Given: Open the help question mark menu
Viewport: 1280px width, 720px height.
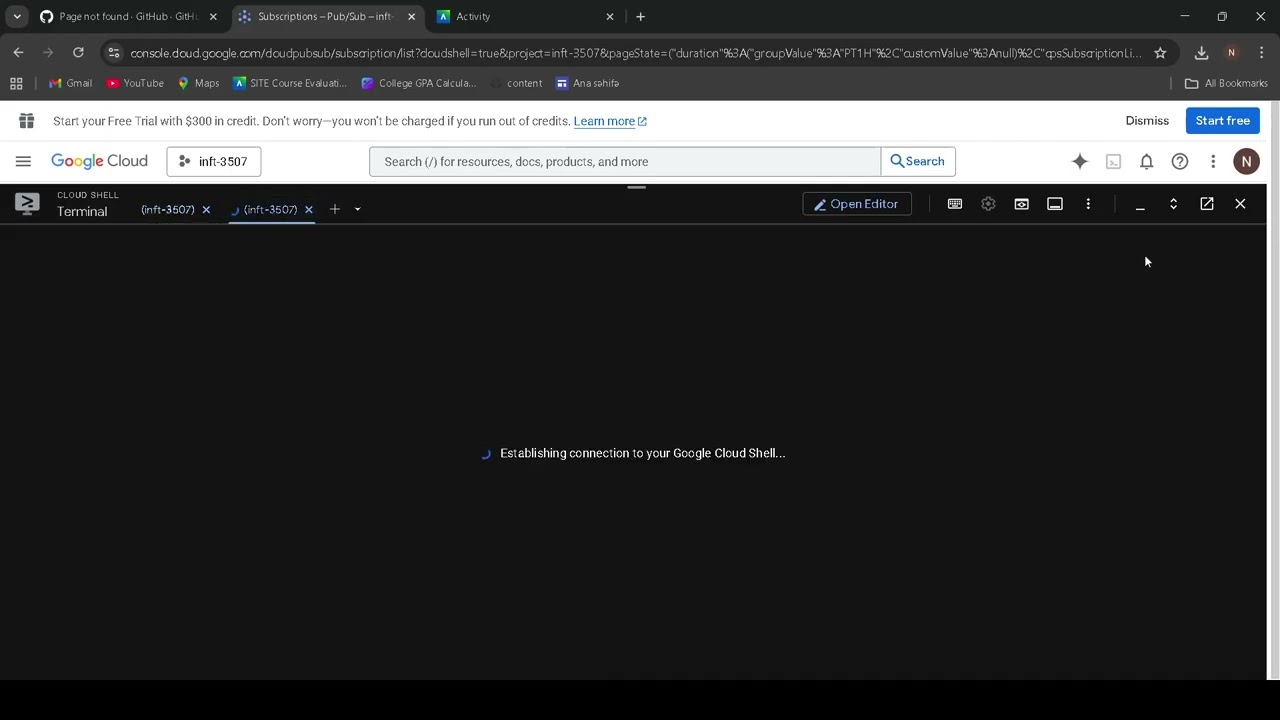Looking at the screenshot, I should (1180, 161).
